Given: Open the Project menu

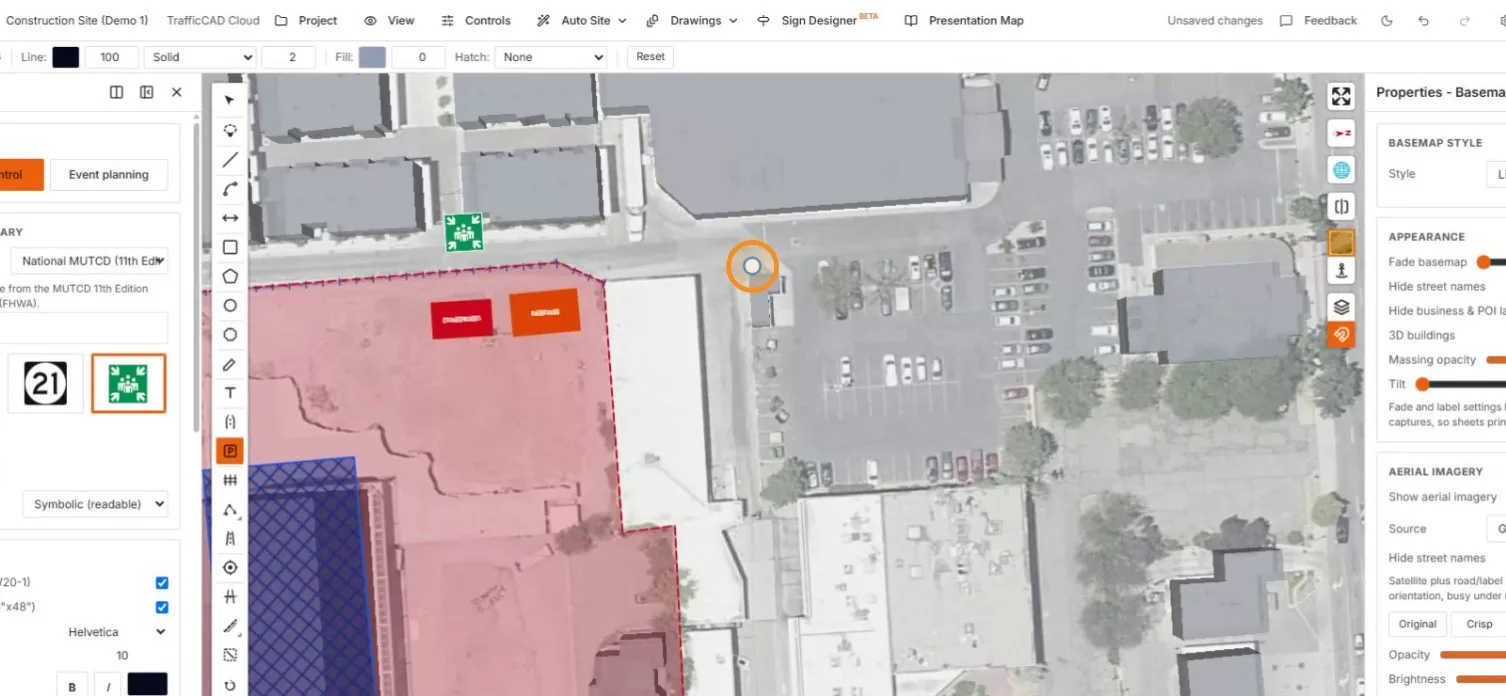Looking at the screenshot, I should click(x=306, y=20).
